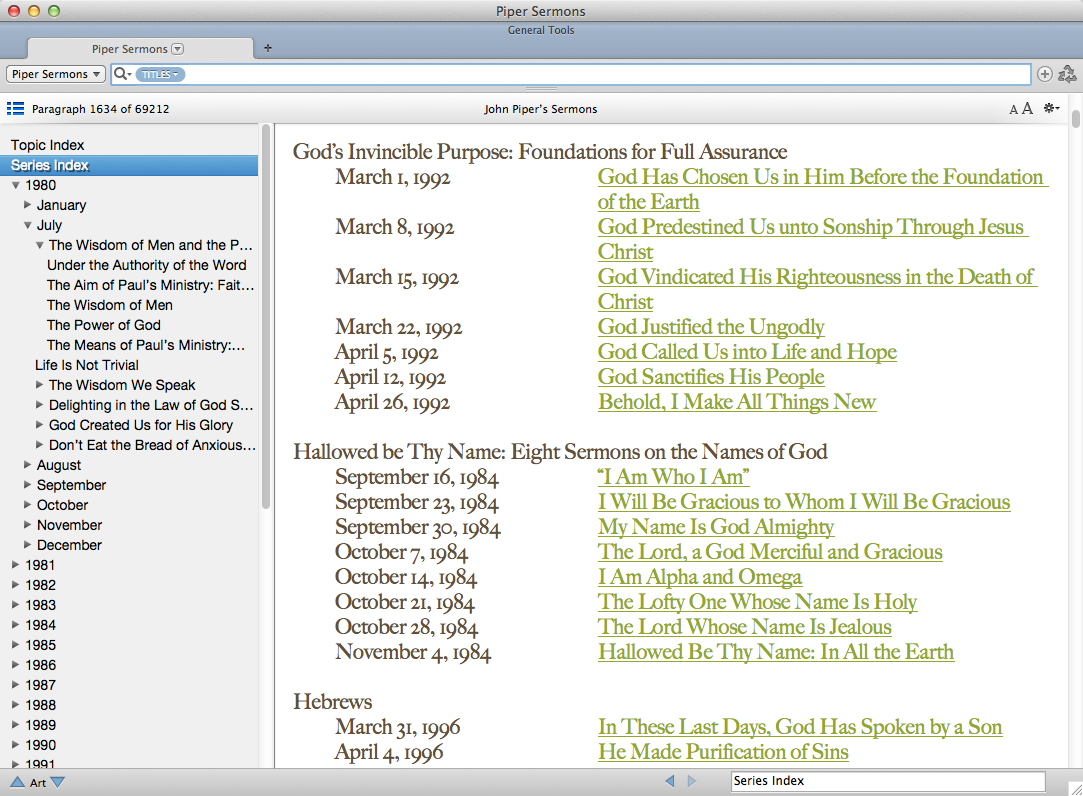Collapse the July node

coord(28,225)
